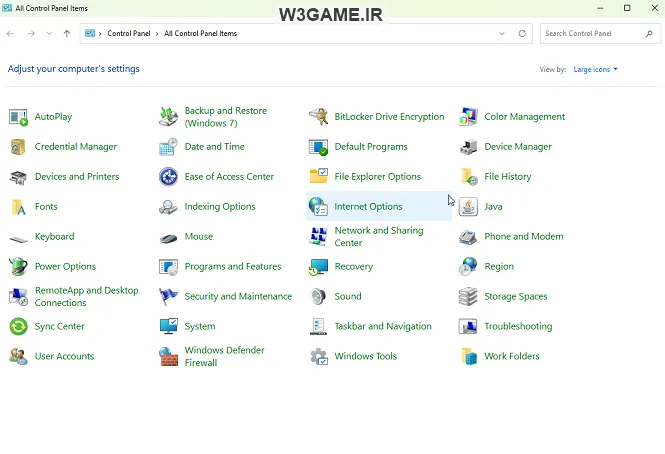Click the search magnifier icon
This screenshot has width=665, height=454.
[649, 34]
